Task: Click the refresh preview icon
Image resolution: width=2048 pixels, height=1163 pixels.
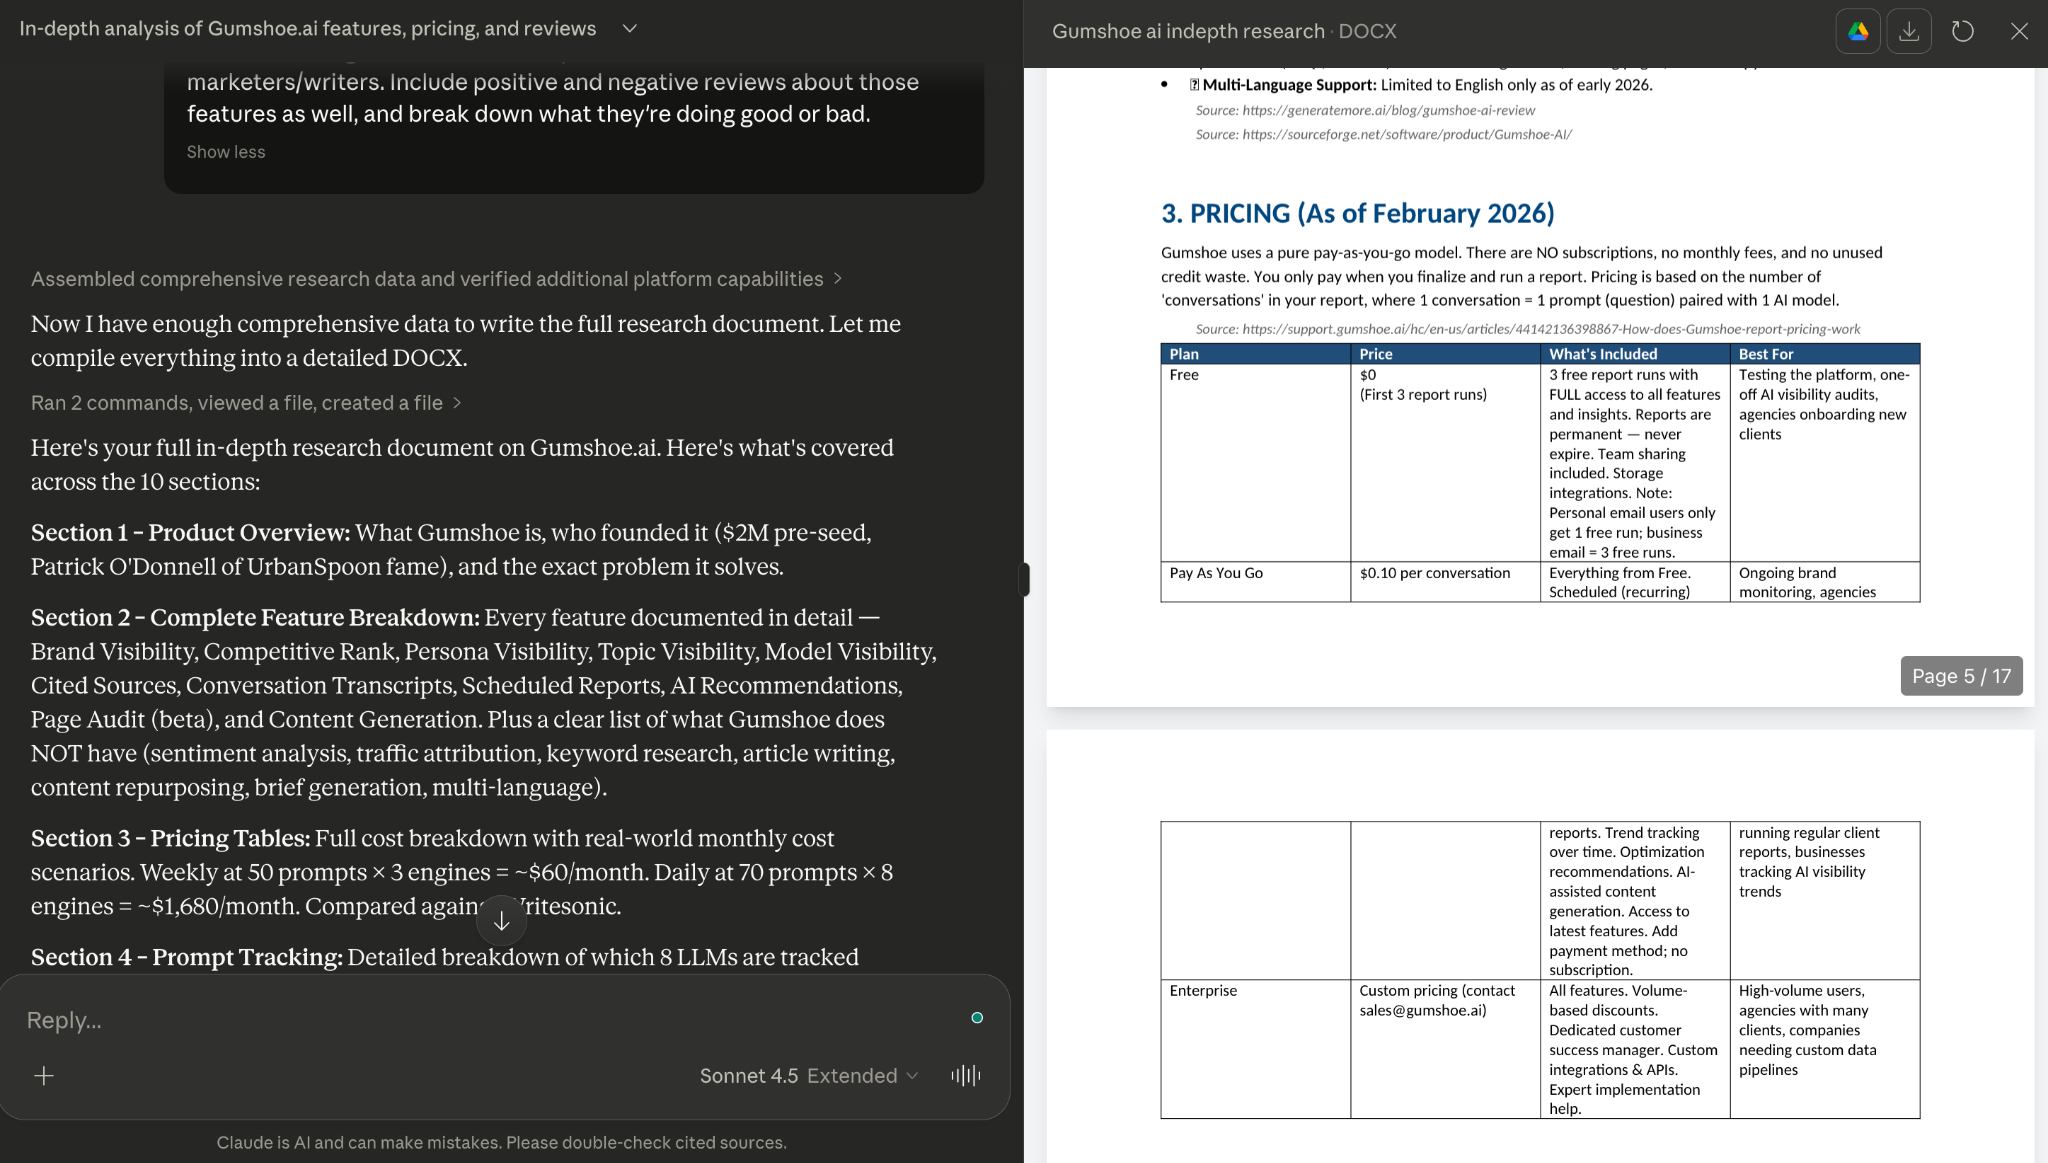Action: 1963,31
